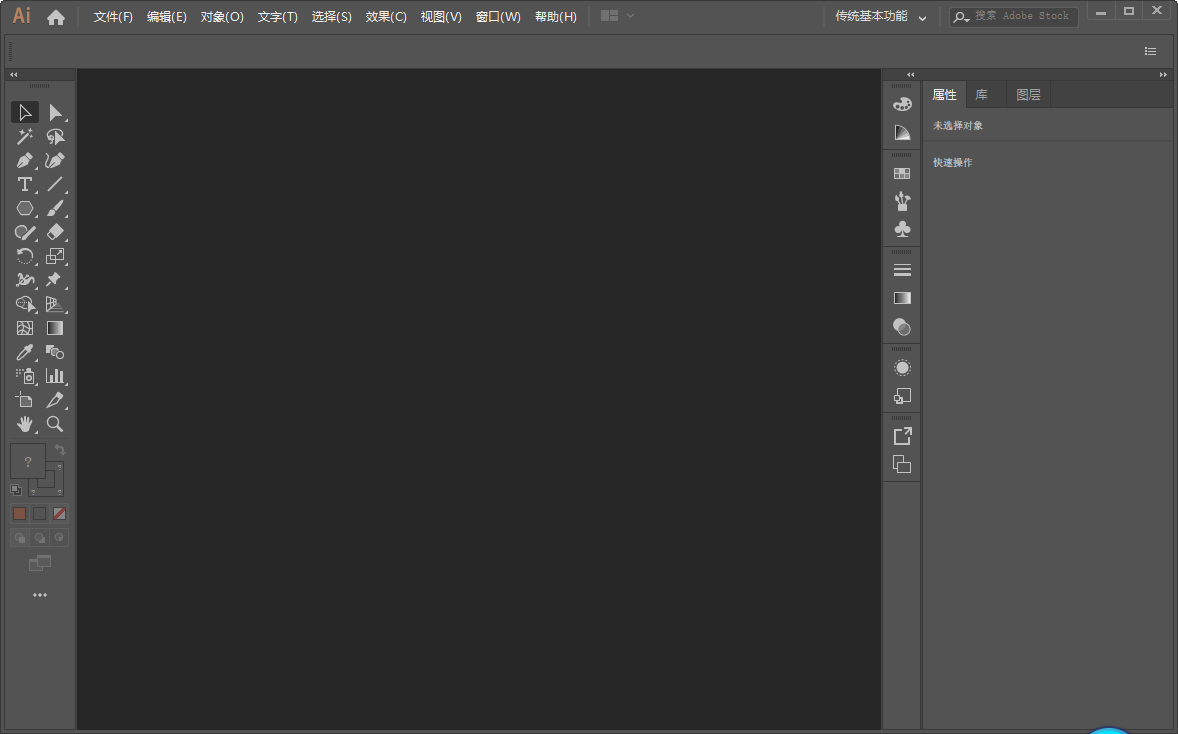1178x734 pixels.
Task: Select the Direct Selection tool
Action: (x=55, y=112)
